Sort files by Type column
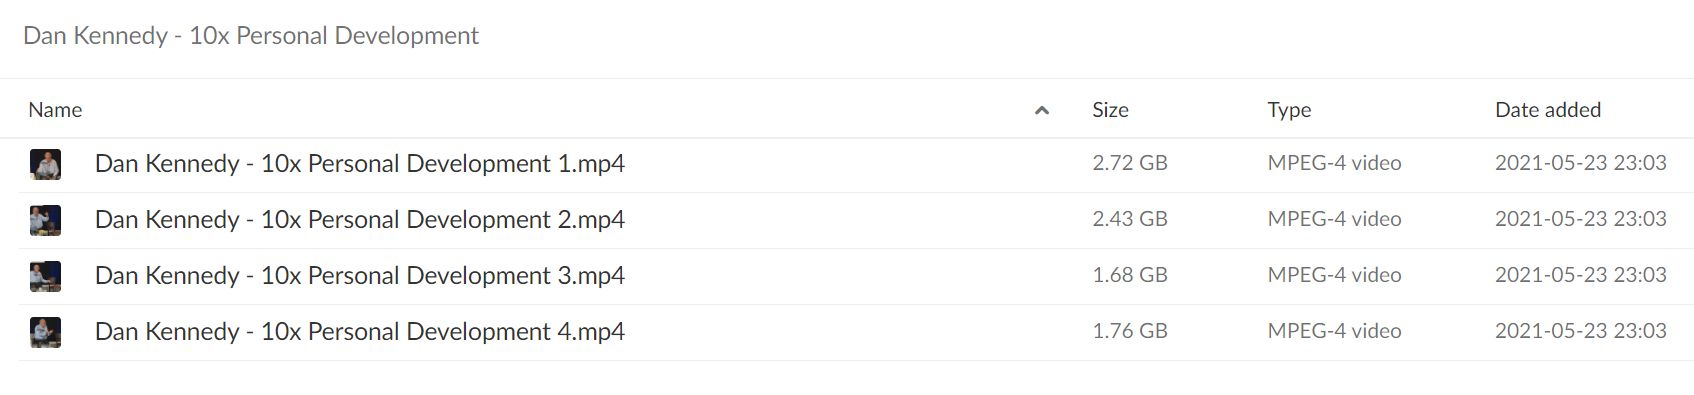 [x=1289, y=110]
